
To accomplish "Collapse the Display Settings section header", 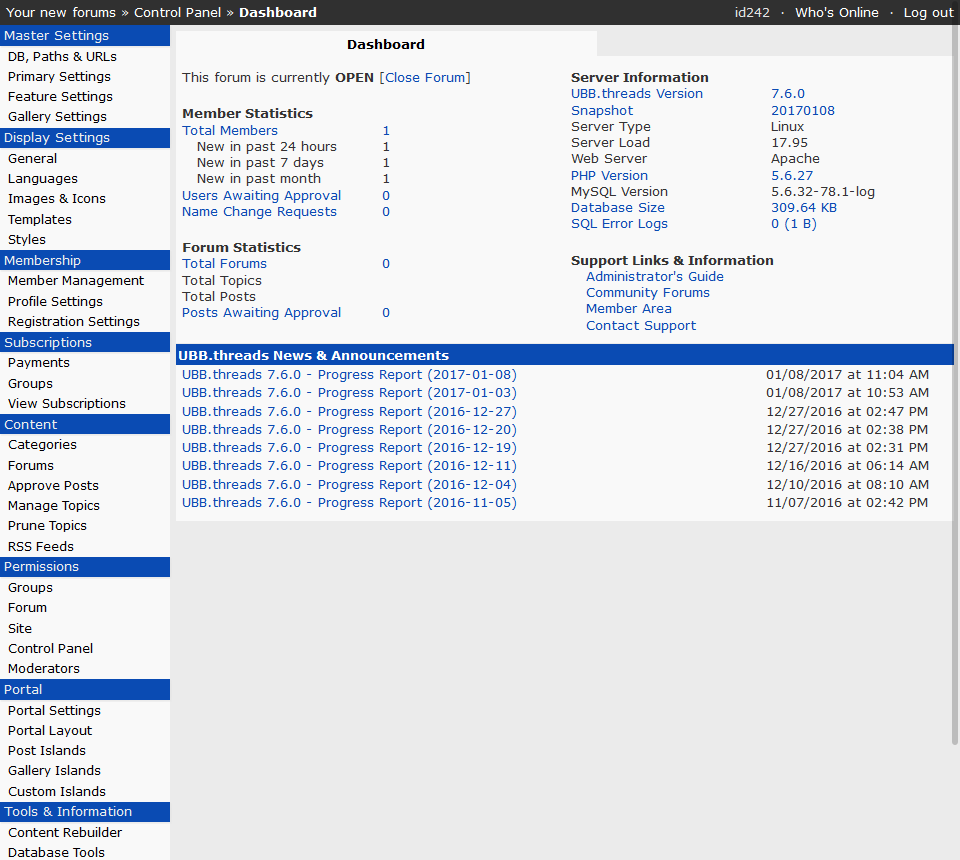I will coord(85,138).
